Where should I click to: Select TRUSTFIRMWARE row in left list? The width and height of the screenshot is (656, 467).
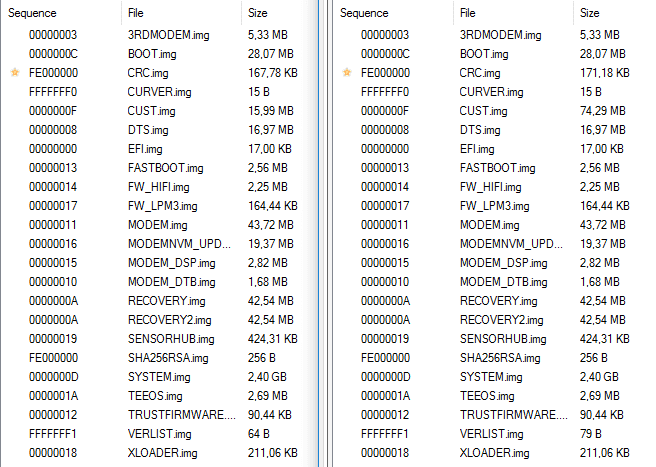point(159,415)
